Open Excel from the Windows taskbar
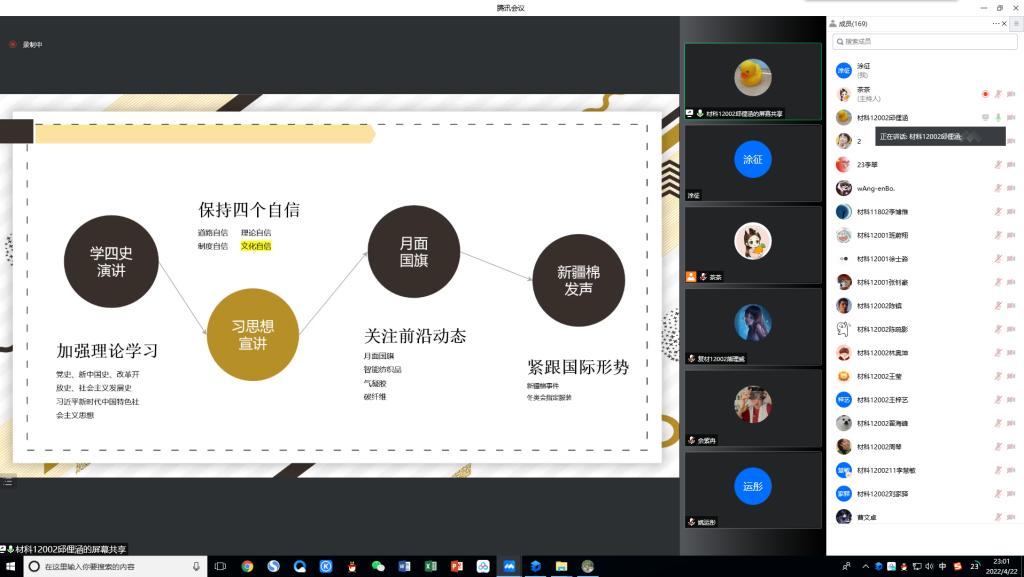Viewport: 1024px width, 577px height. (x=431, y=566)
